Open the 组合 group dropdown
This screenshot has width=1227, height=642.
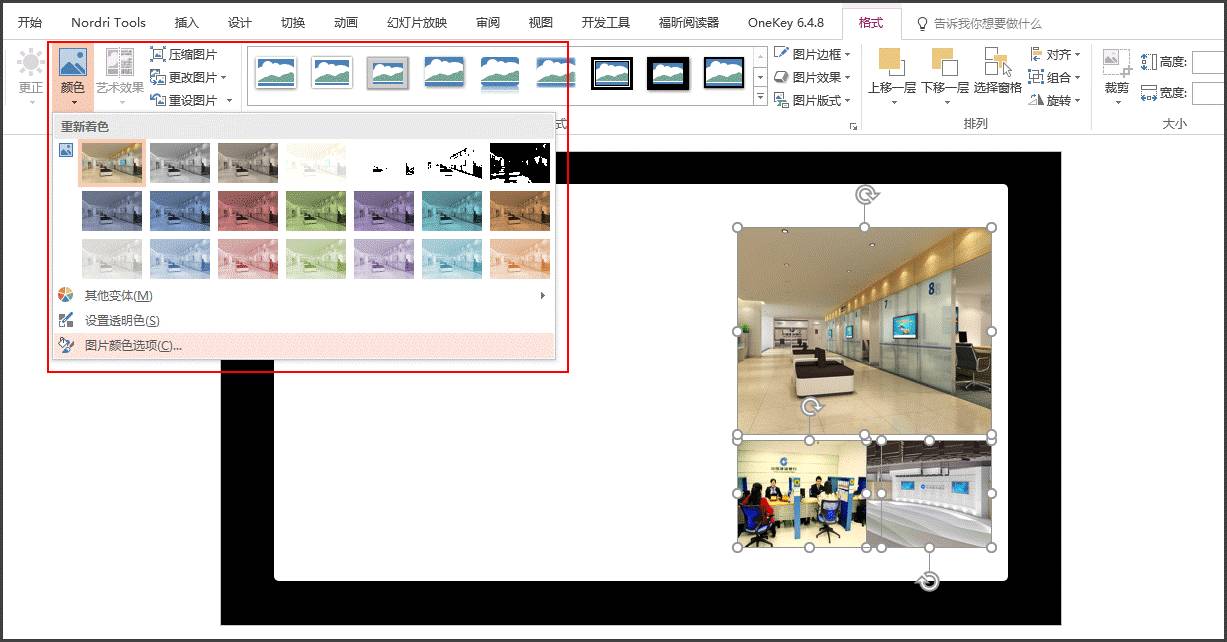coord(1054,77)
